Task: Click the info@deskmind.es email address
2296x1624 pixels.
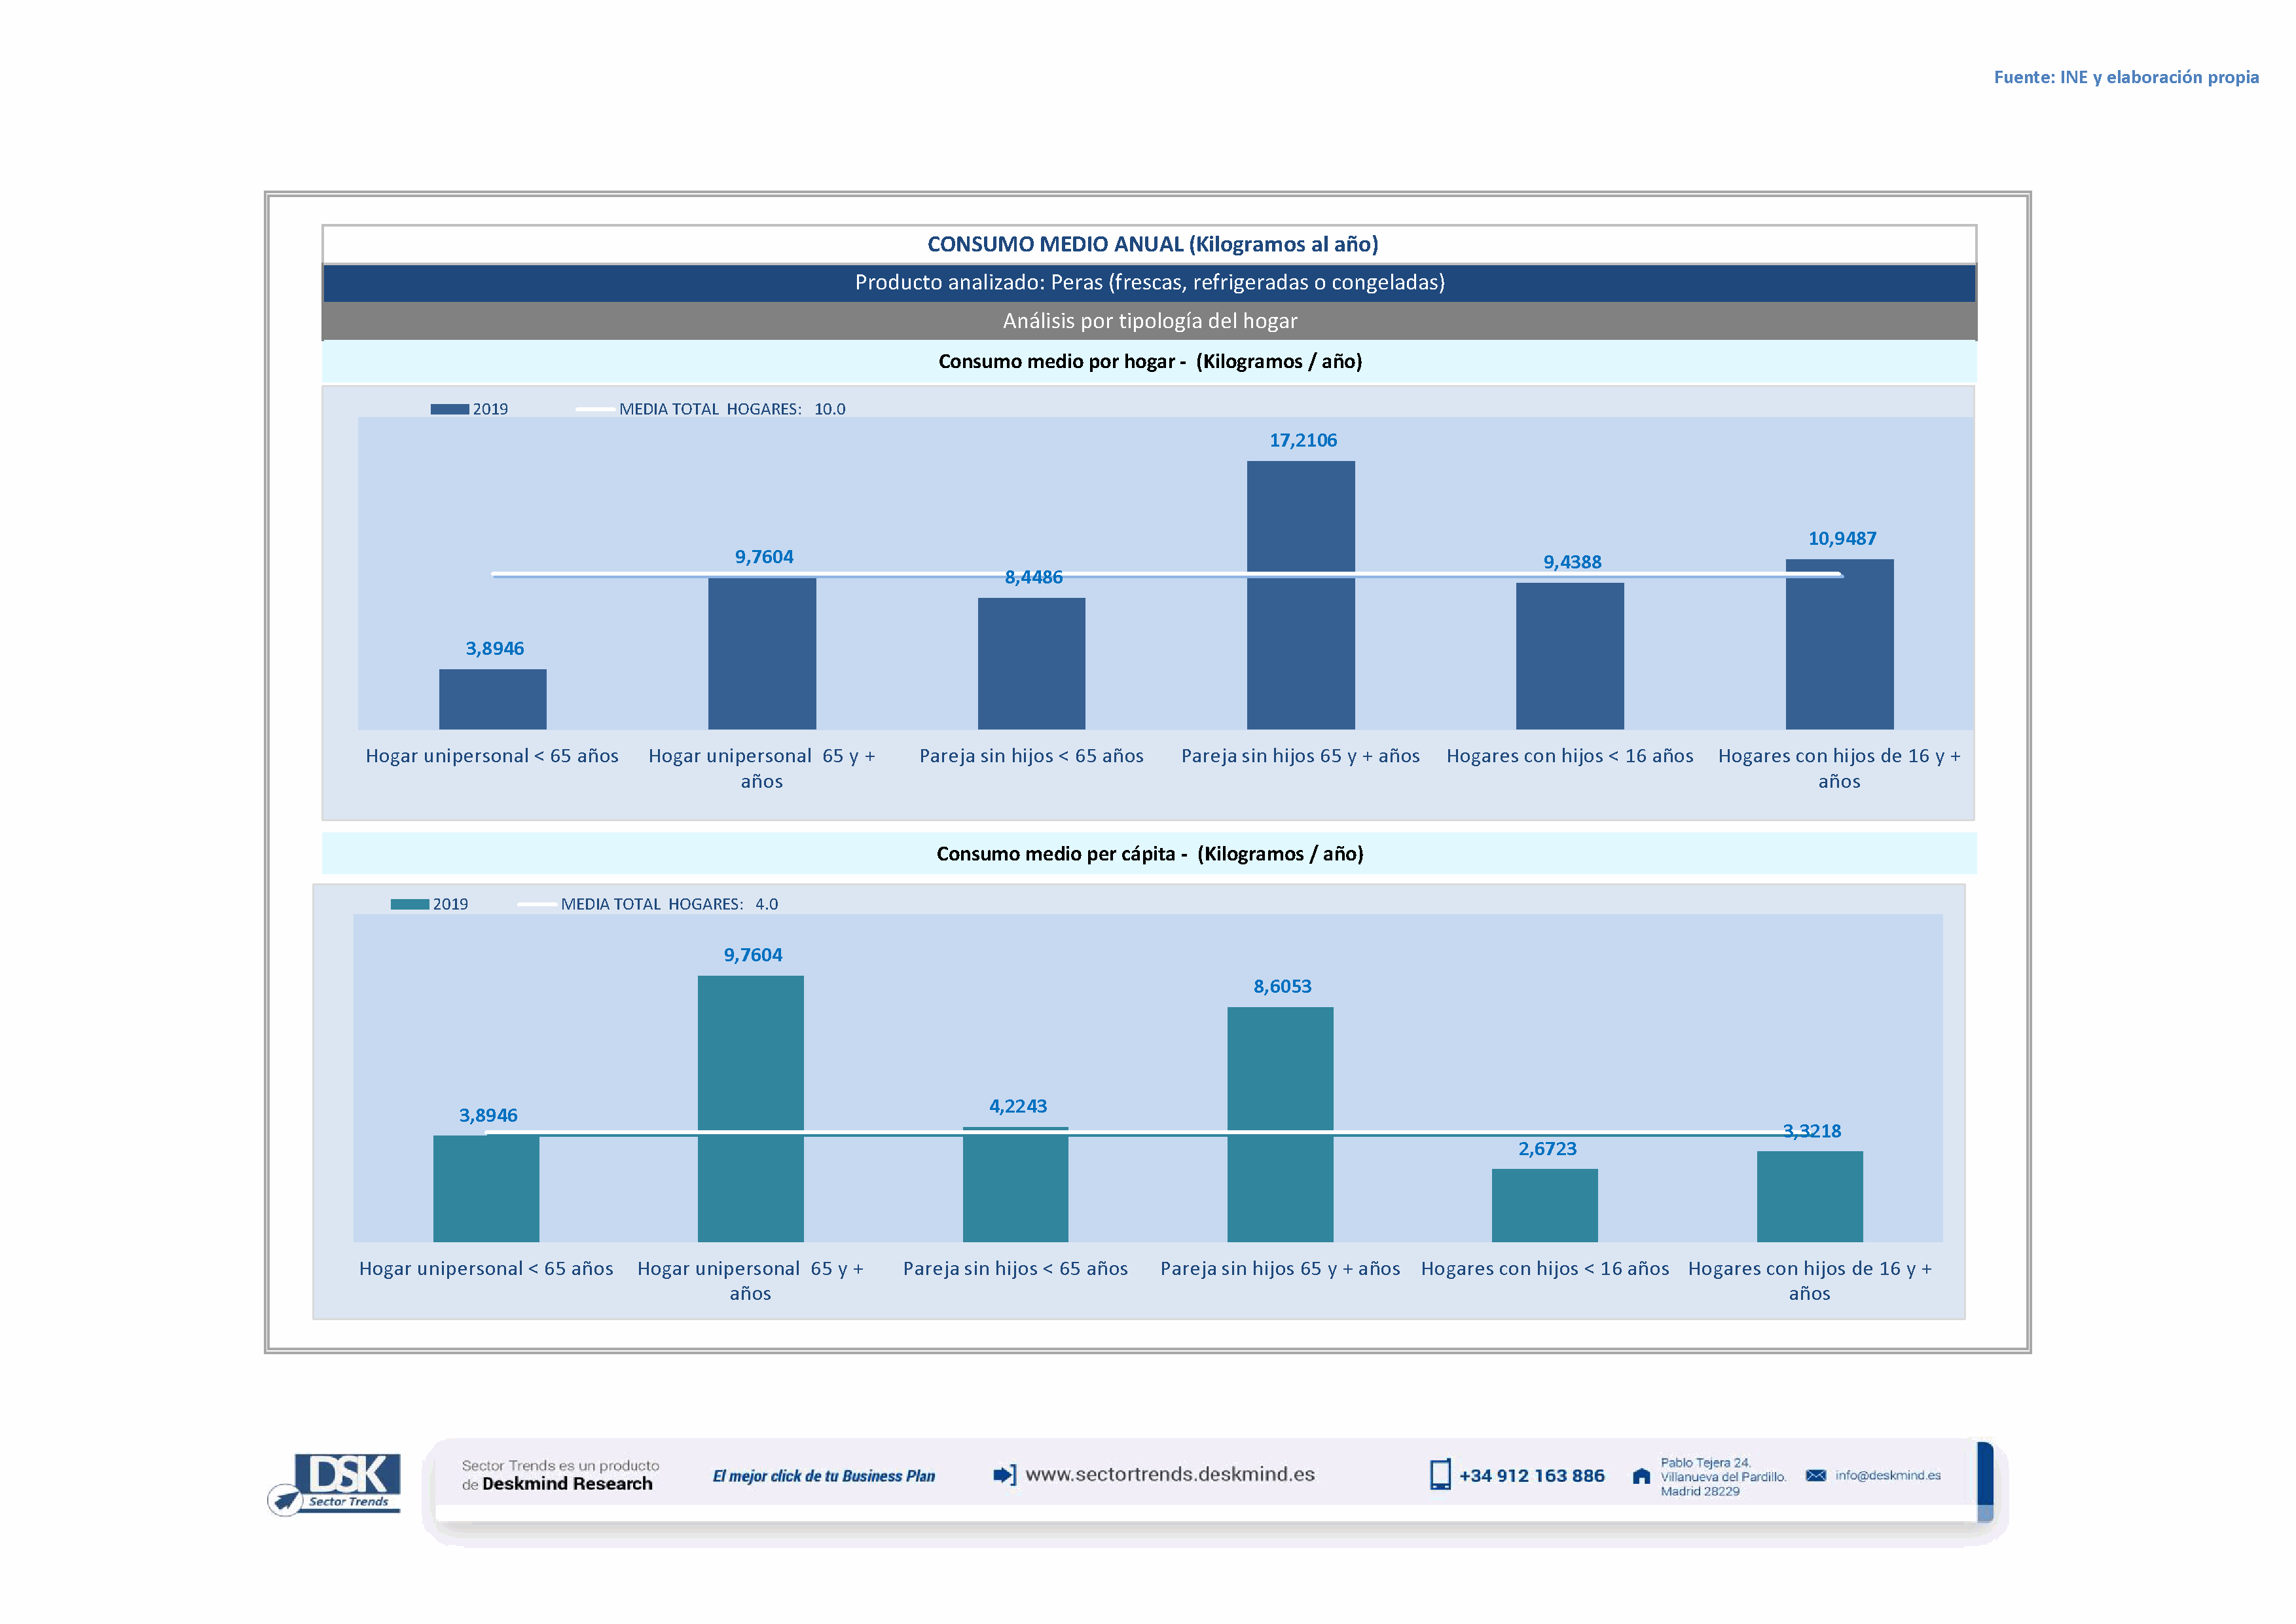Action: pyautogui.click(x=1888, y=1476)
